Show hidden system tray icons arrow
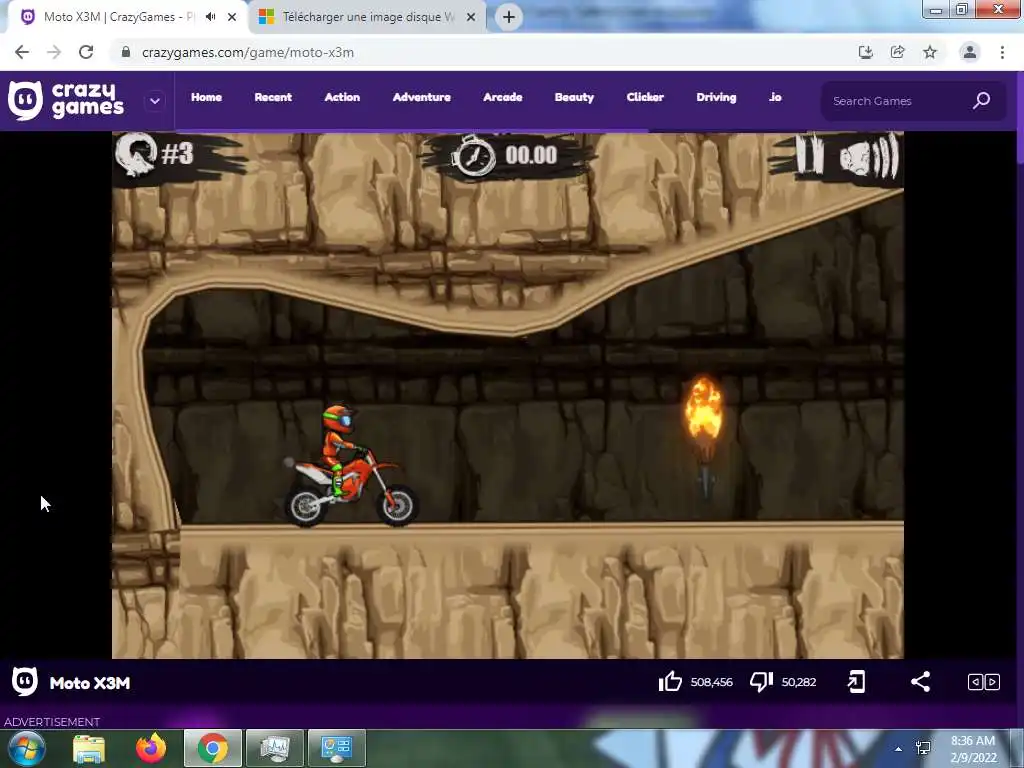 point(899,749)
